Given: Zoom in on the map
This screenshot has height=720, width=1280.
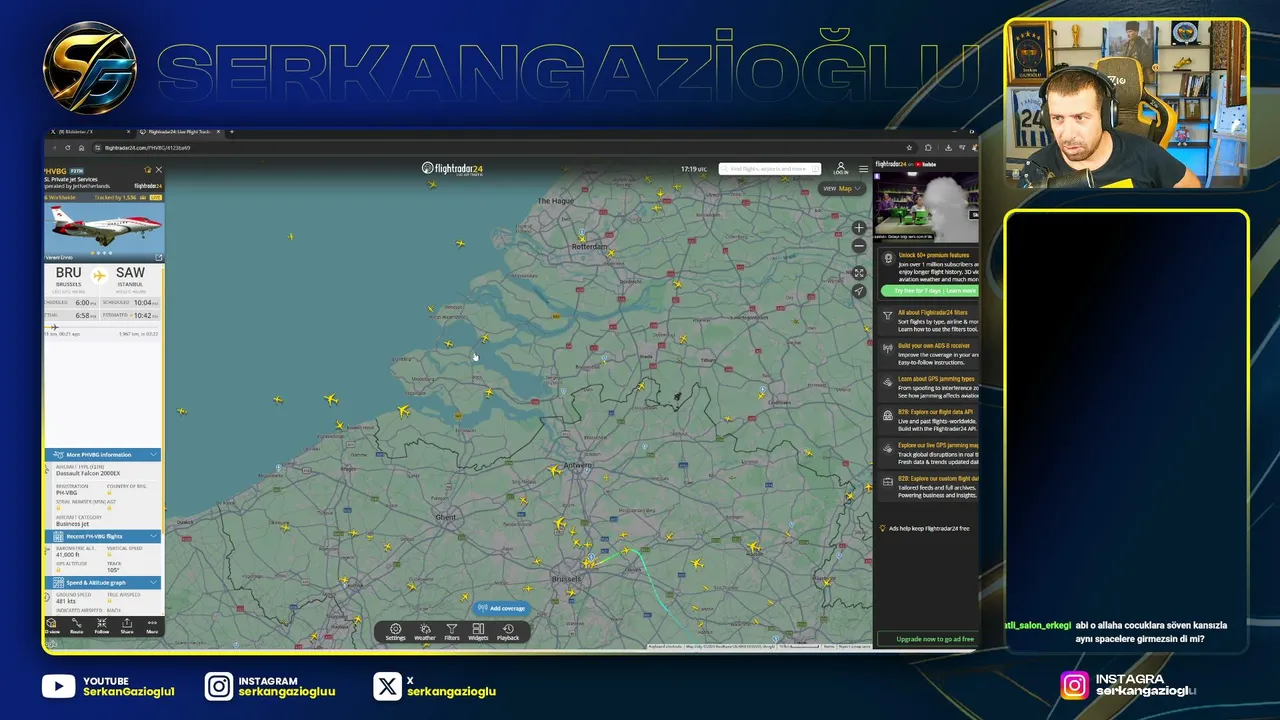Looking at the screenshot, I should click(859, 228).
